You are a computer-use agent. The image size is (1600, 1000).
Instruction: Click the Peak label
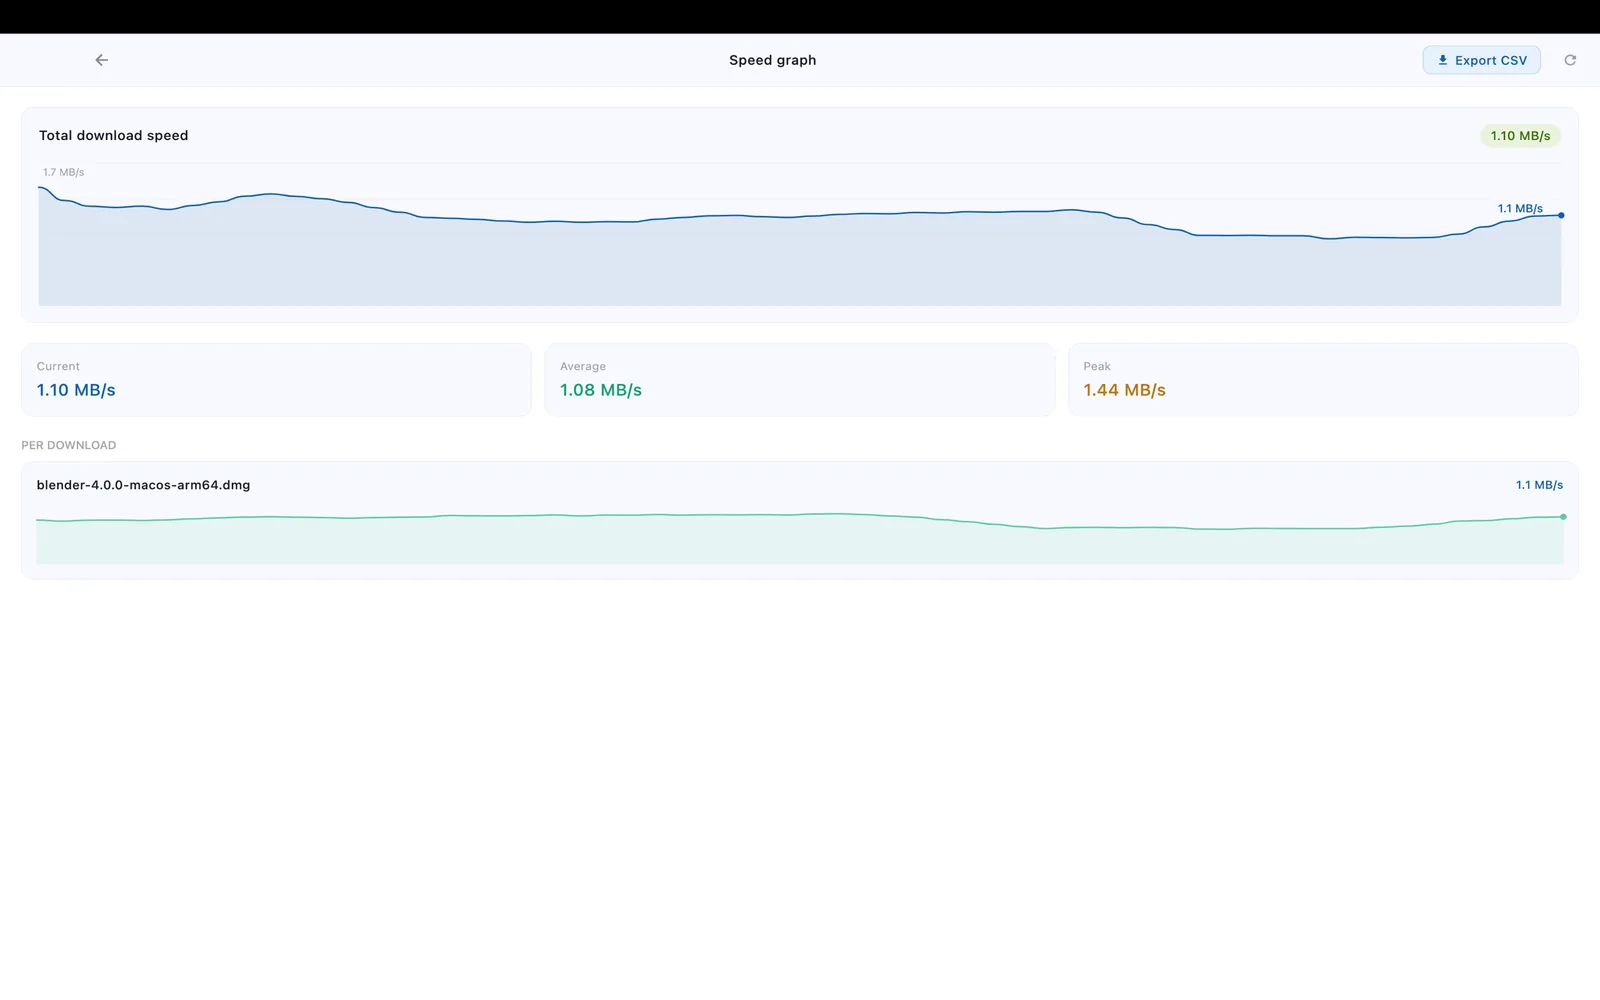(x=1097, y=366)
